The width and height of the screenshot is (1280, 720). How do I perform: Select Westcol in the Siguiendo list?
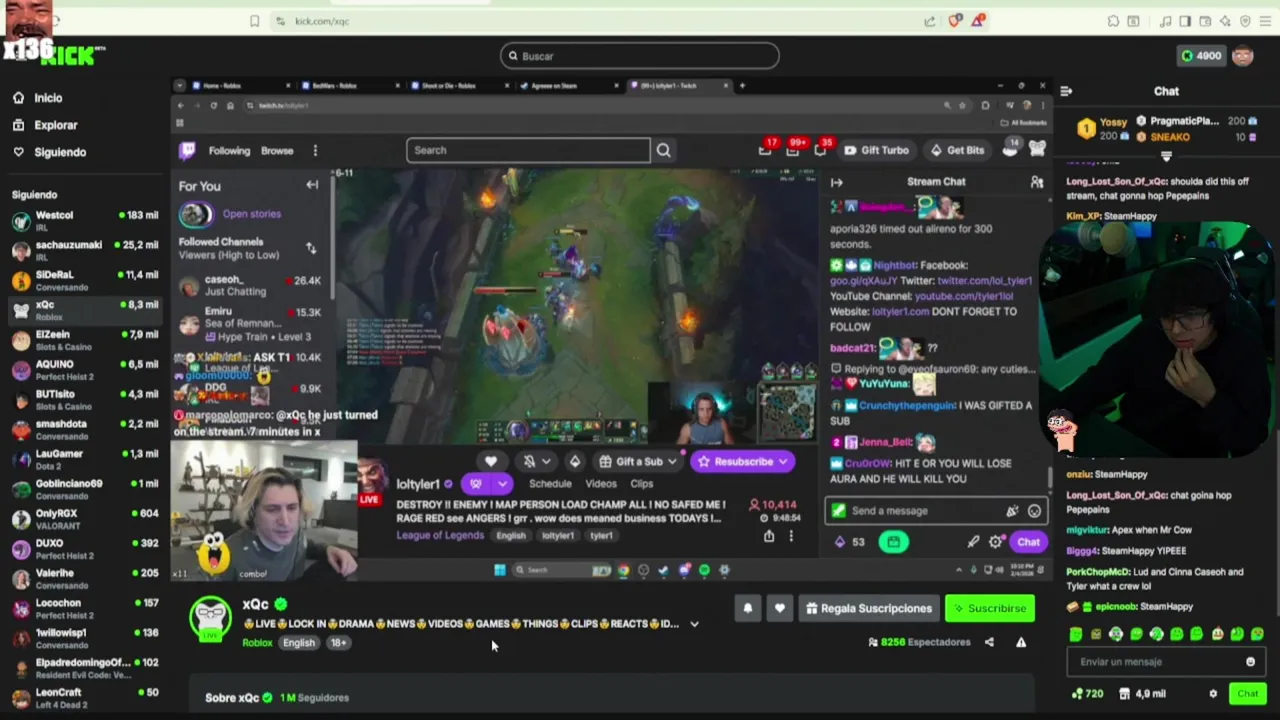pos(85,220)
